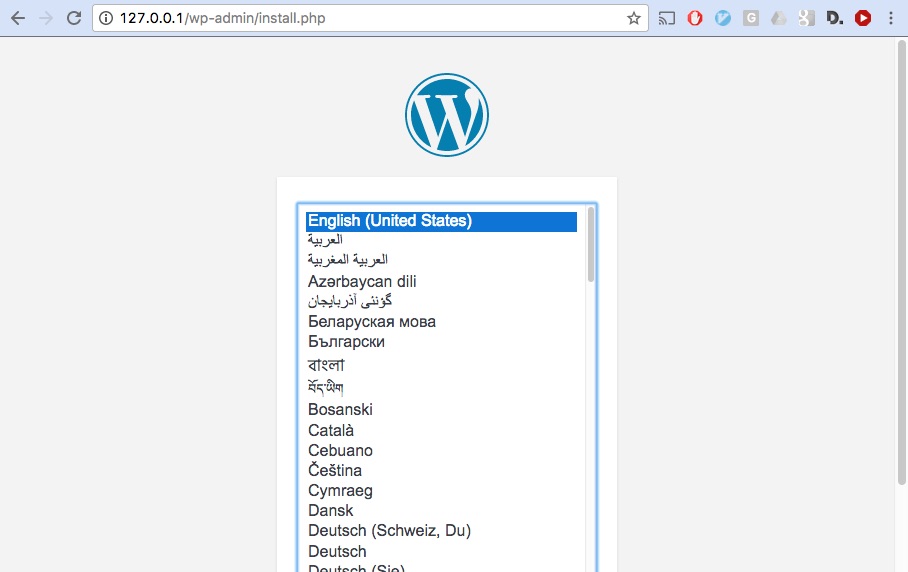The width and height of the screenshot is (908, 572).
Task: Click the address bar URL field
Action: coord(371,19)
